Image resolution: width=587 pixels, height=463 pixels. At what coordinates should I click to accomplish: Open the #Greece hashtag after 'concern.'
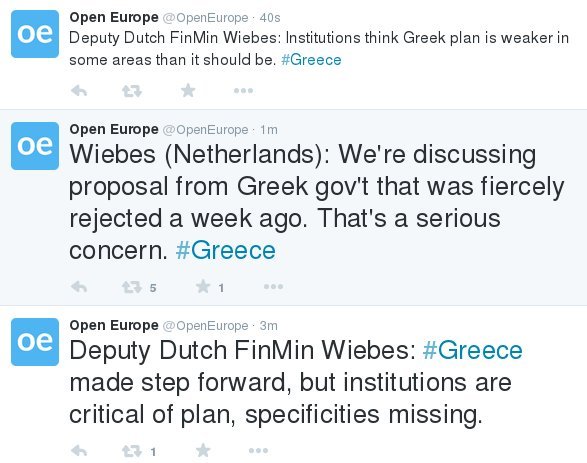[x=226, y=250]
